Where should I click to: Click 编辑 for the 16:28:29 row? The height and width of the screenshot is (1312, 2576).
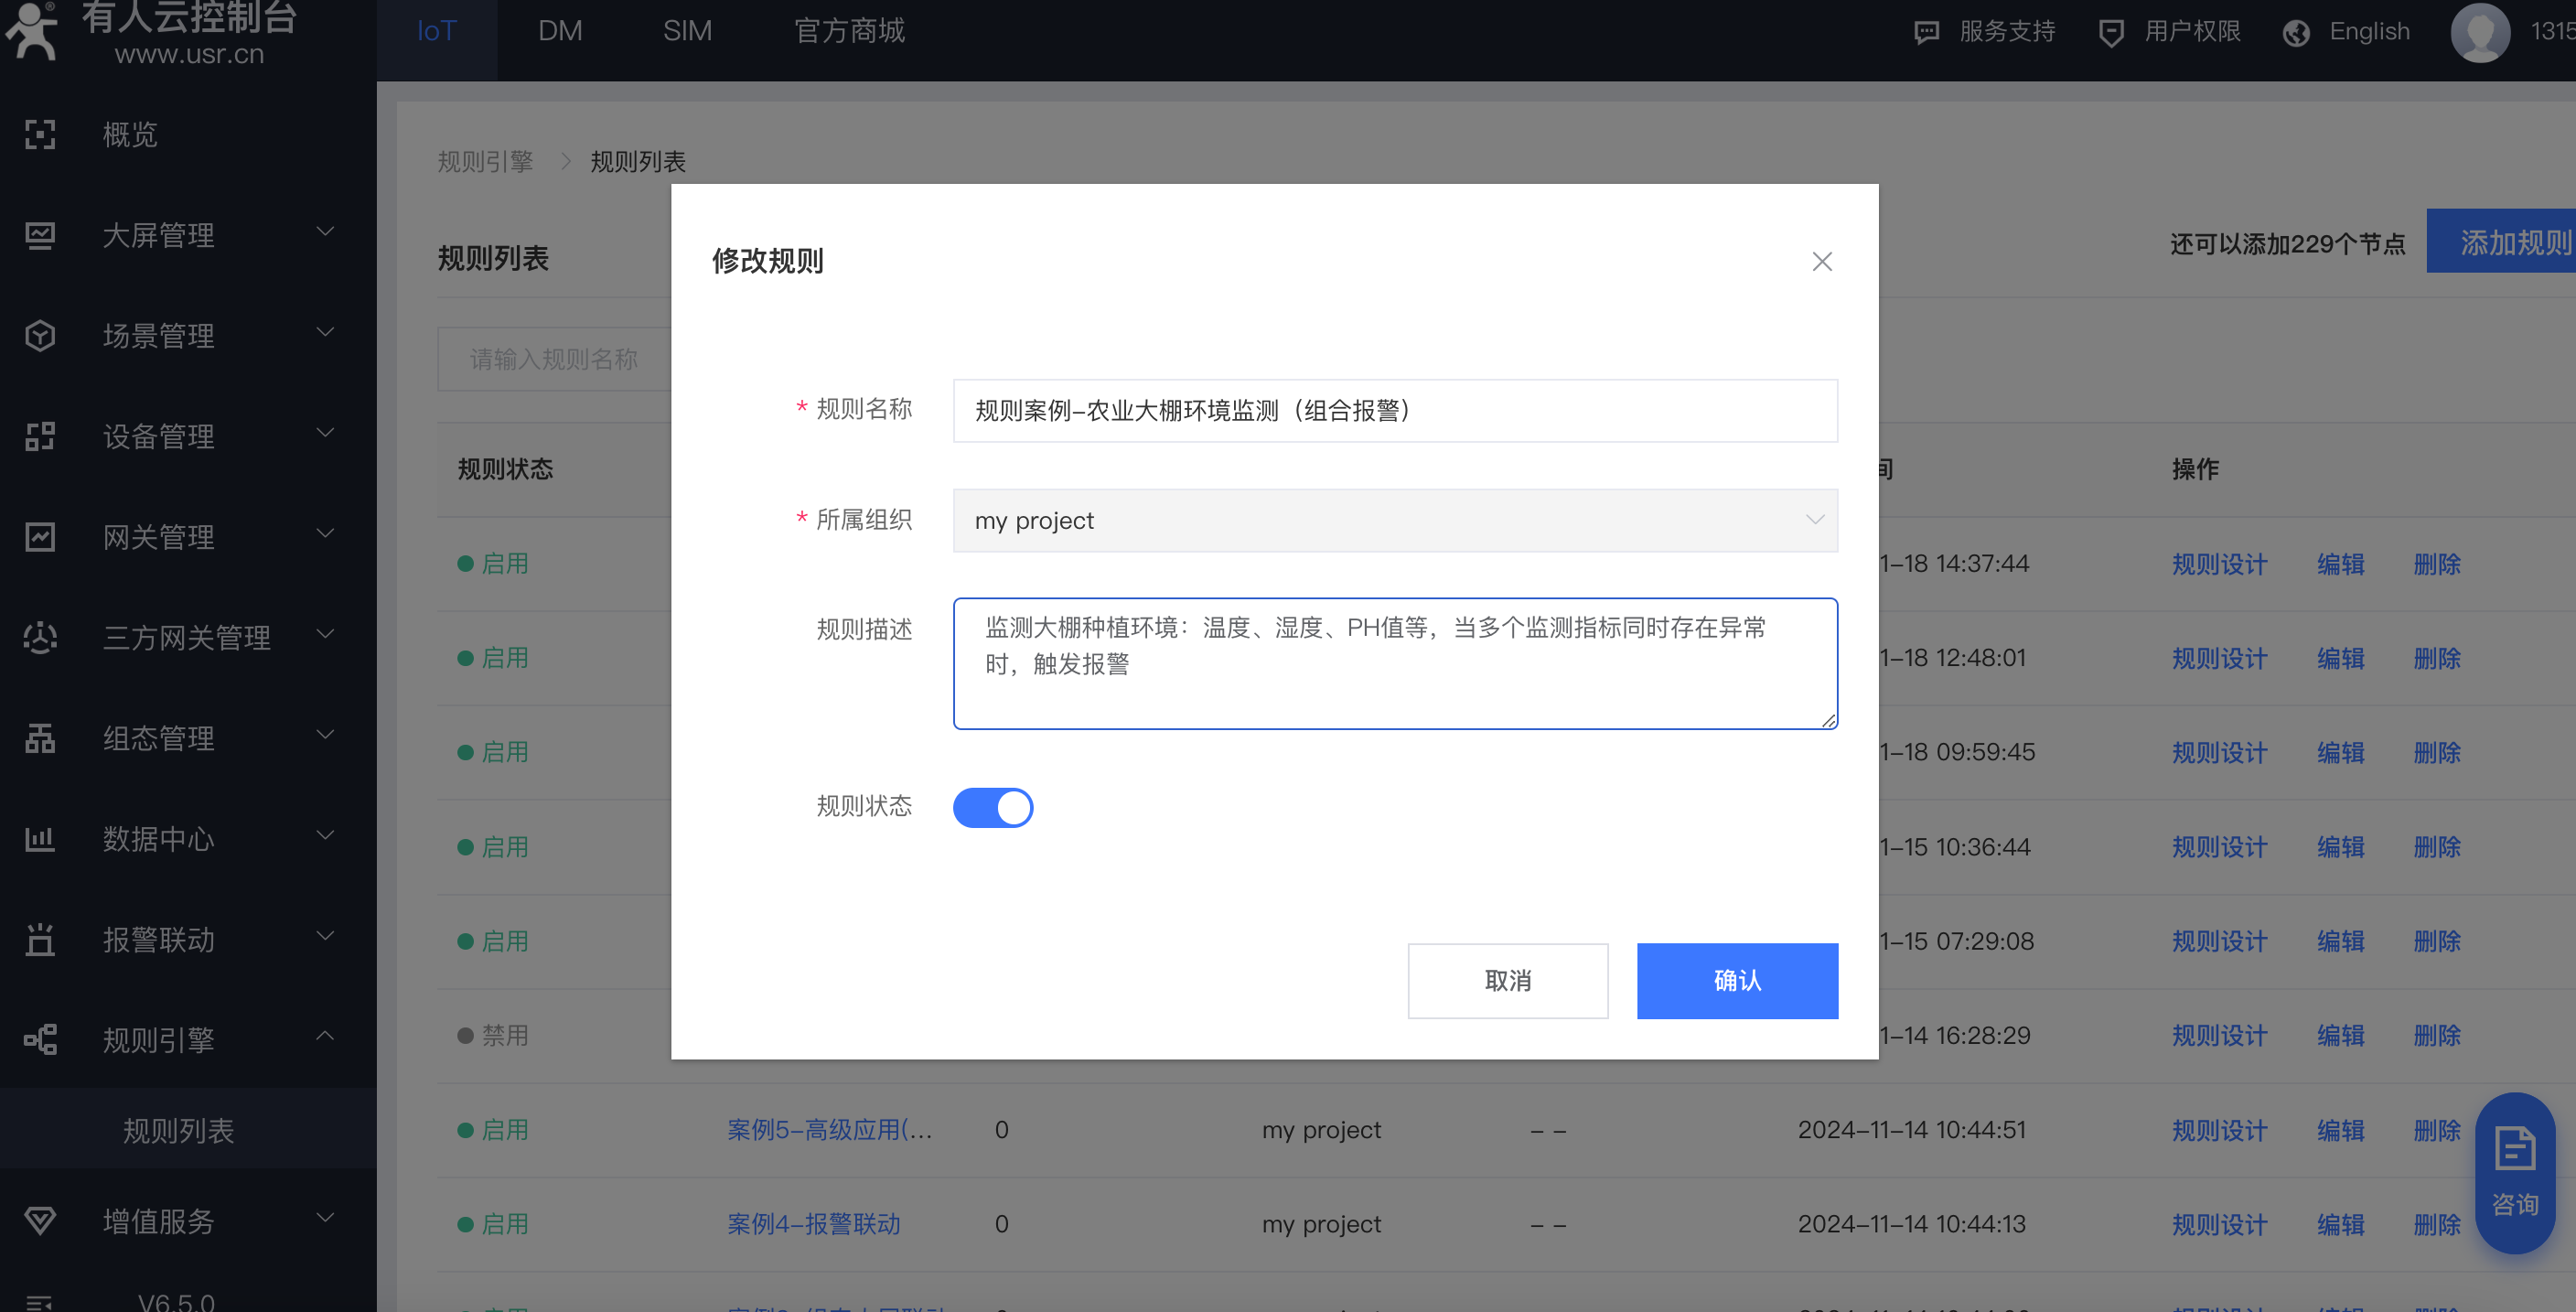(2341, 1036)
